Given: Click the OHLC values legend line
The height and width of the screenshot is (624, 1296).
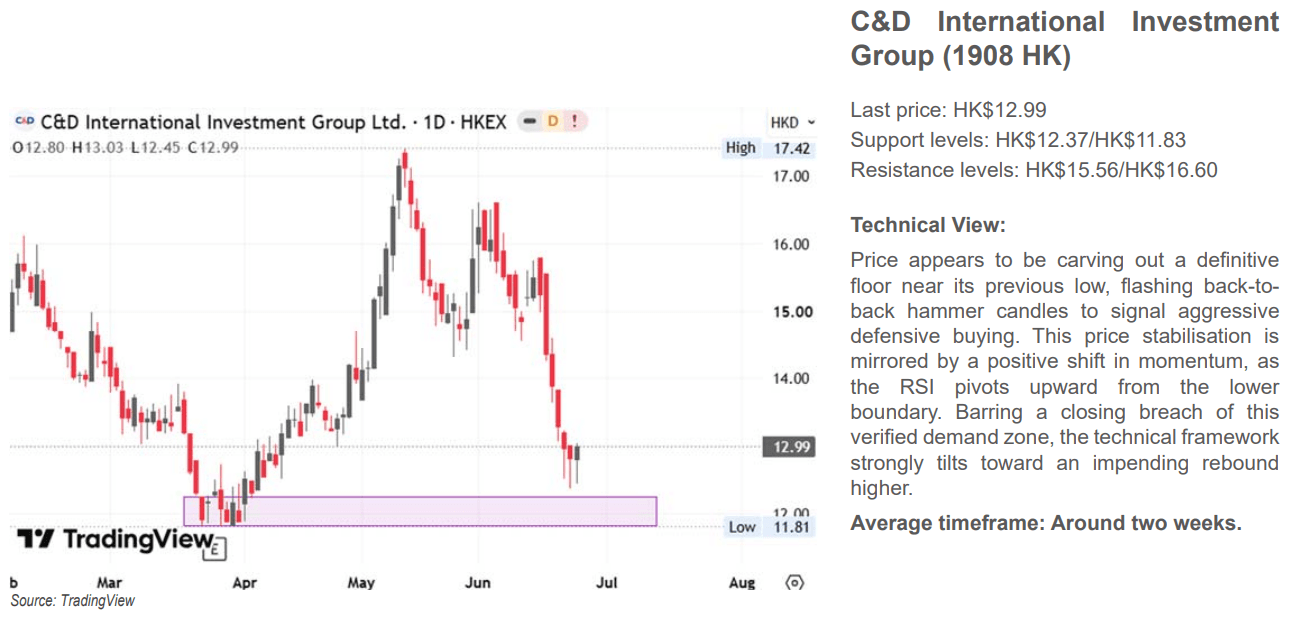Looking at the screenshot, I should (x=124, y=148).
